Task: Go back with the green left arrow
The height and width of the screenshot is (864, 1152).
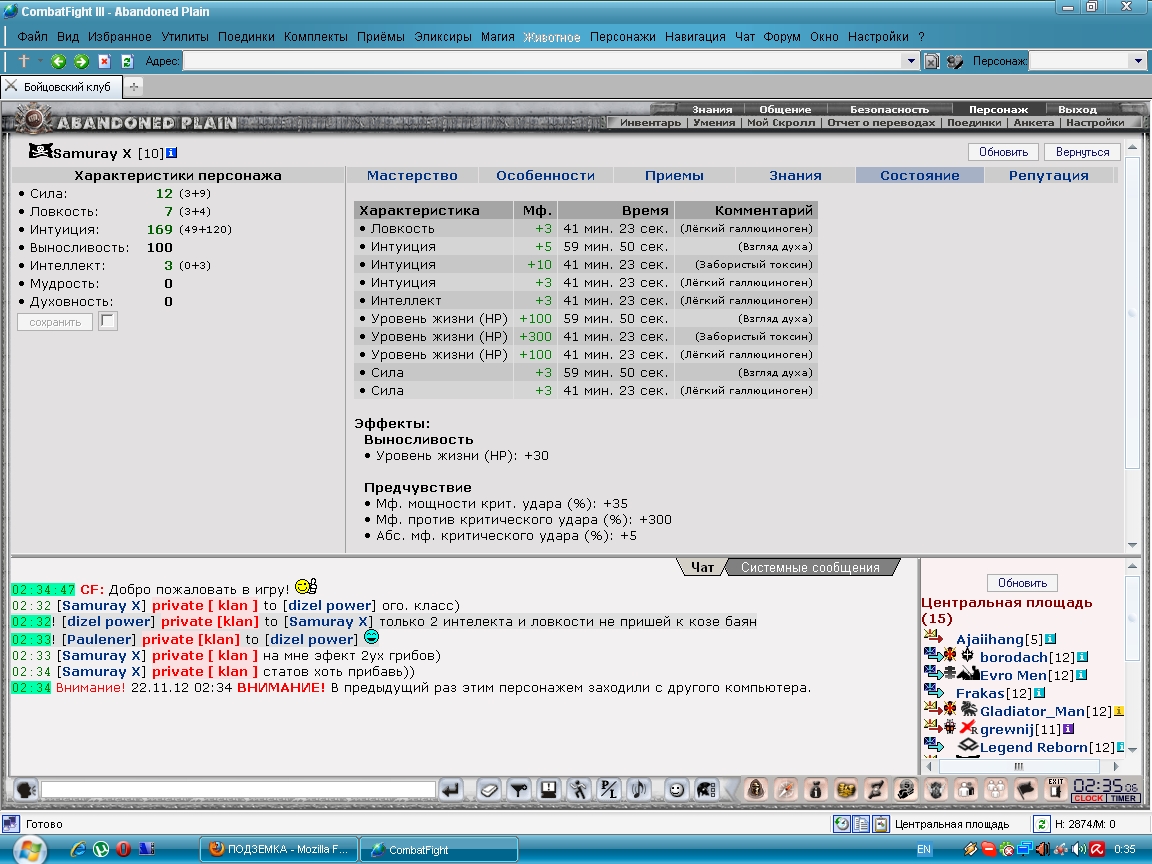Action: coord(58,62)
